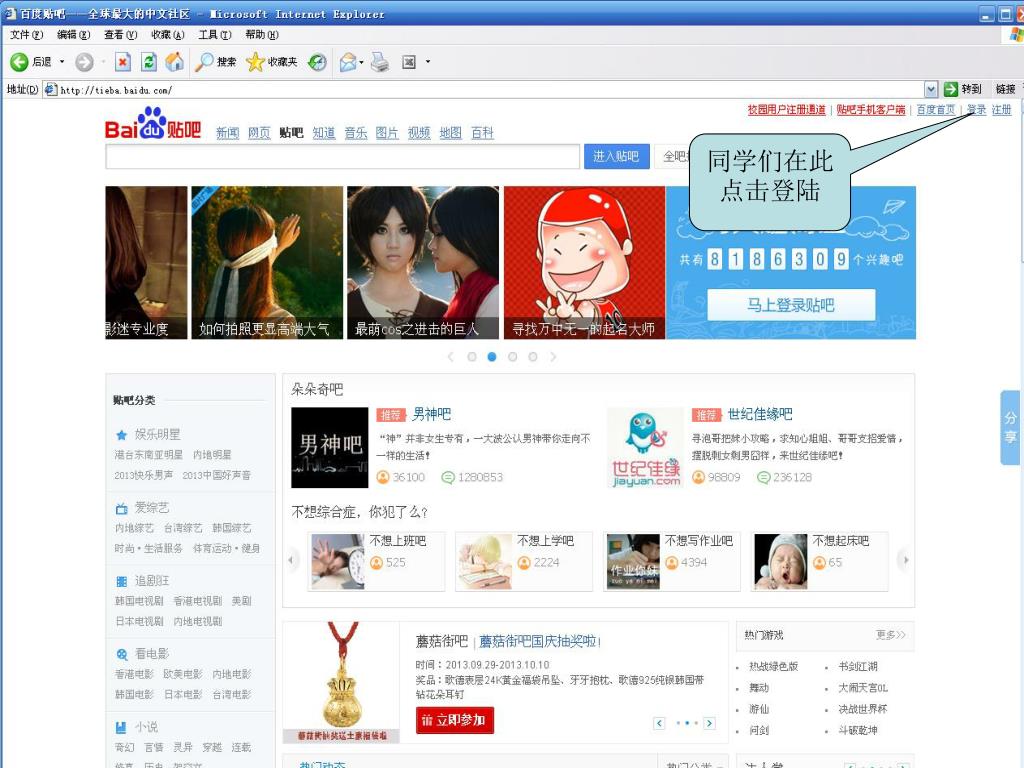
Task: Click the 百科 navigation link
Action: tap(482, 133)
